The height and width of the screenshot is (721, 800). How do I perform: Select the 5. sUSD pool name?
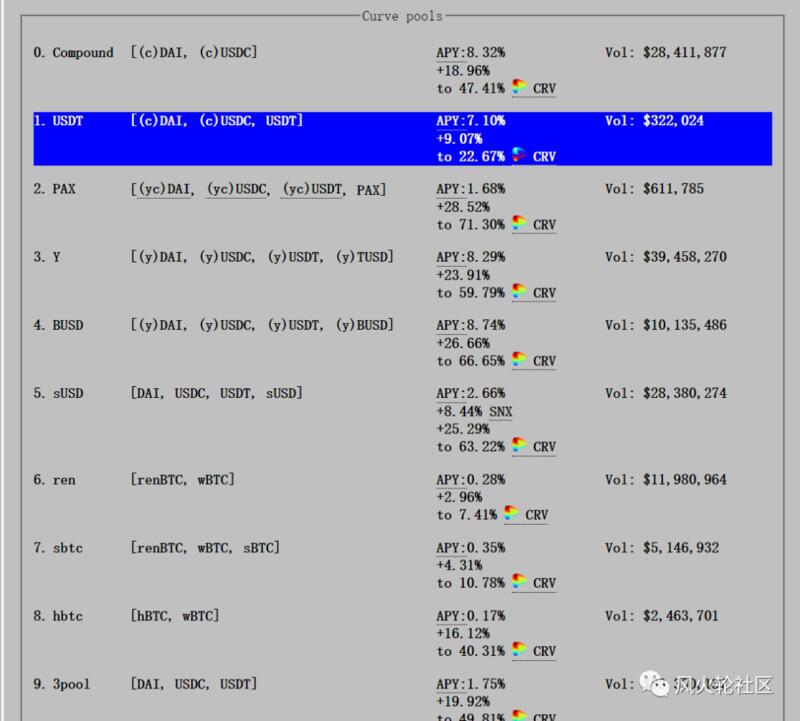(58, 394)
